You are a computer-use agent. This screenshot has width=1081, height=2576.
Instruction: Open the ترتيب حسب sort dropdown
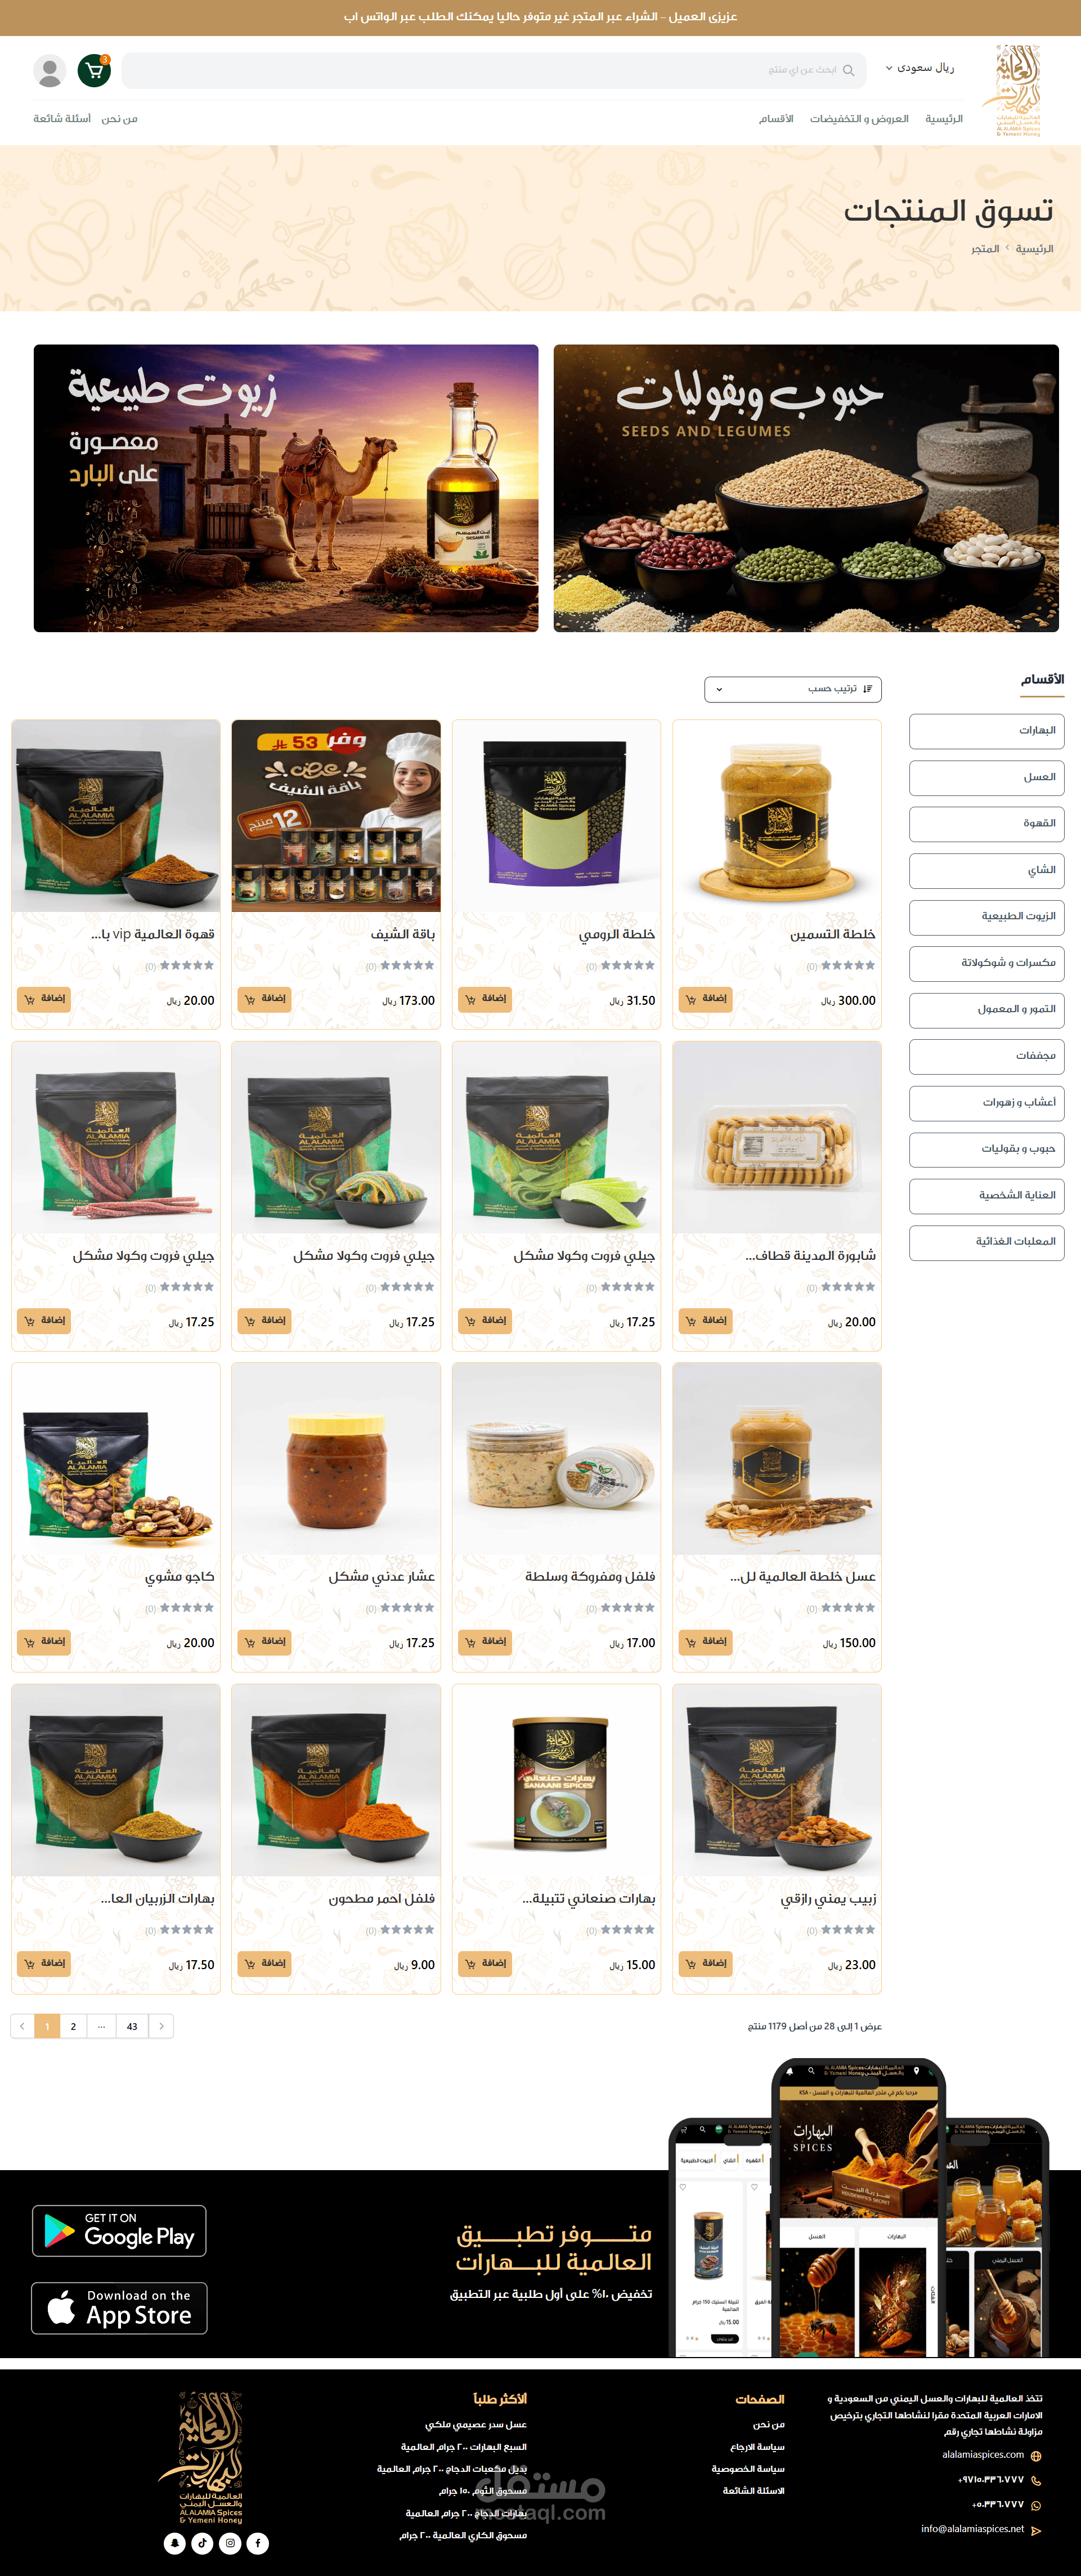(792, 689)
